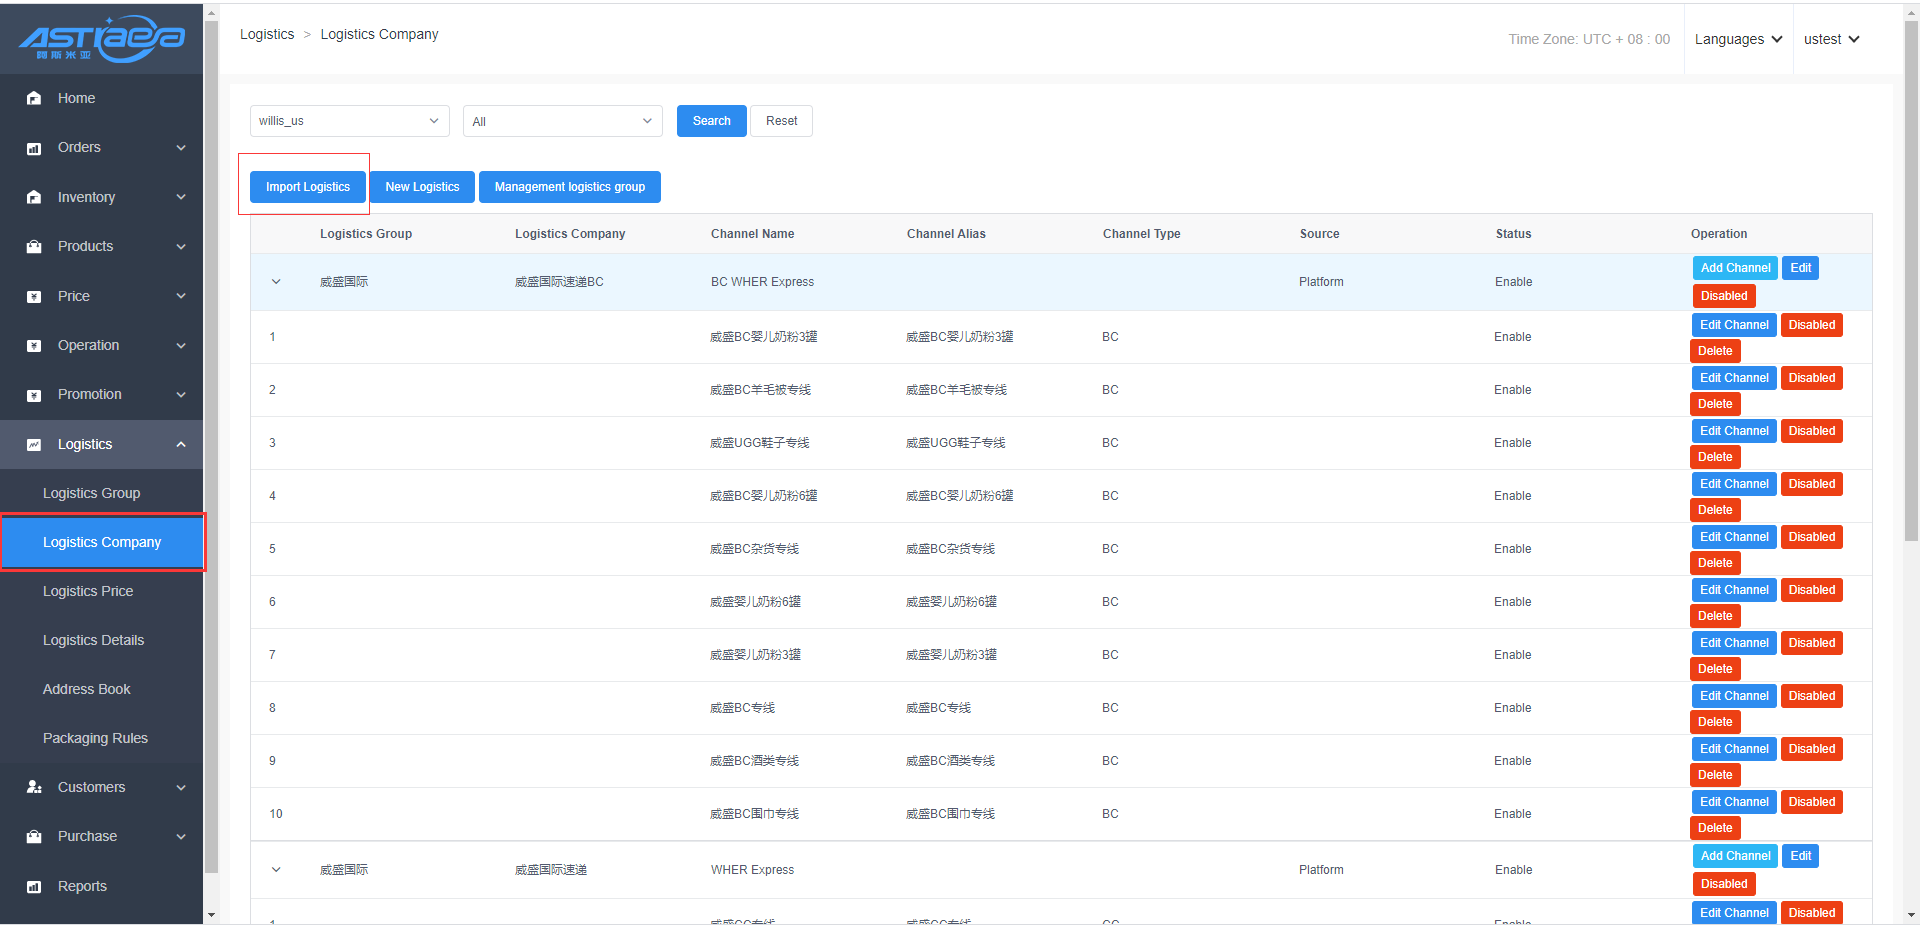The width and height of the screenshot is (1920, 927).
Task: Click the Inventory house icon in sidebar
Action: 34,197
